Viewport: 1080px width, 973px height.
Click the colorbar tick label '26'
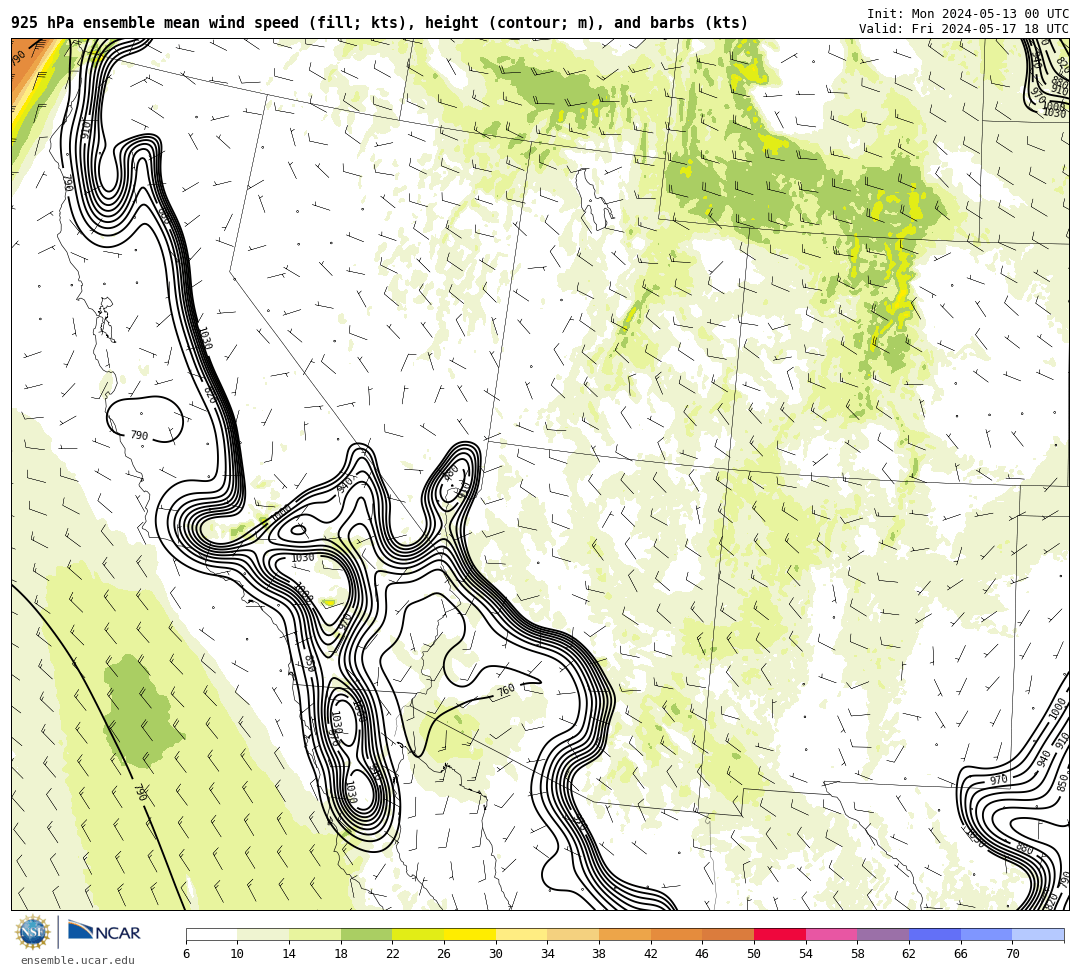click(444, 954)
